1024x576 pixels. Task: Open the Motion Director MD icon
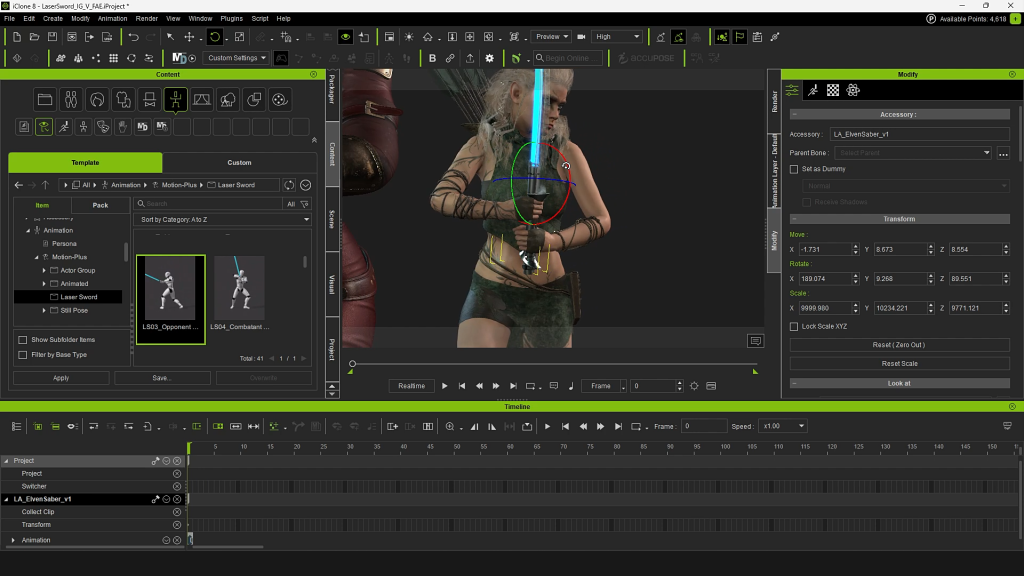click(x=180, y=58)
